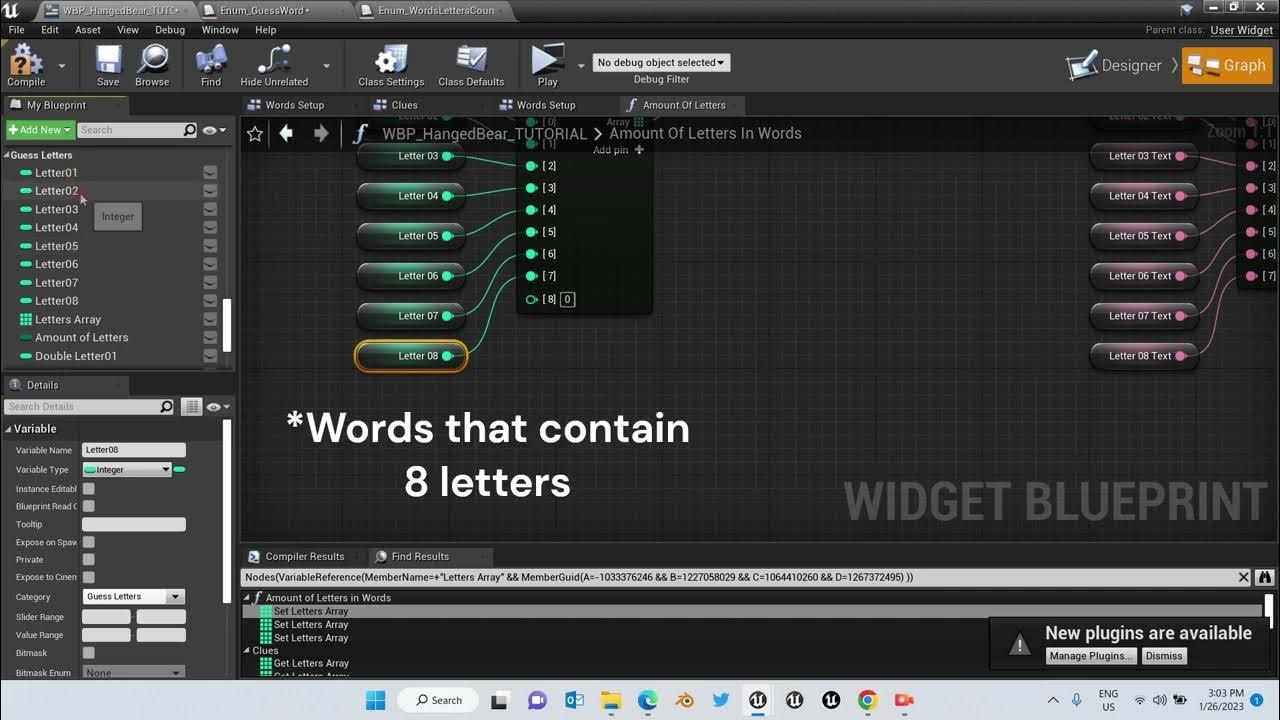This screenshot has width=1280, height=720.
Task: Open Windows Start menu
Action: click(x=376, y=700)
